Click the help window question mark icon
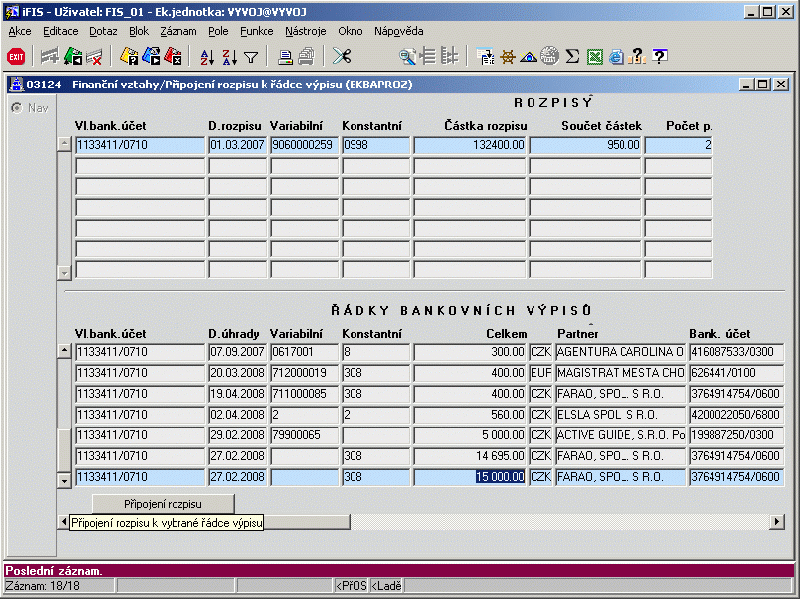This screenshot has height=599, width=800. [659, 56]
